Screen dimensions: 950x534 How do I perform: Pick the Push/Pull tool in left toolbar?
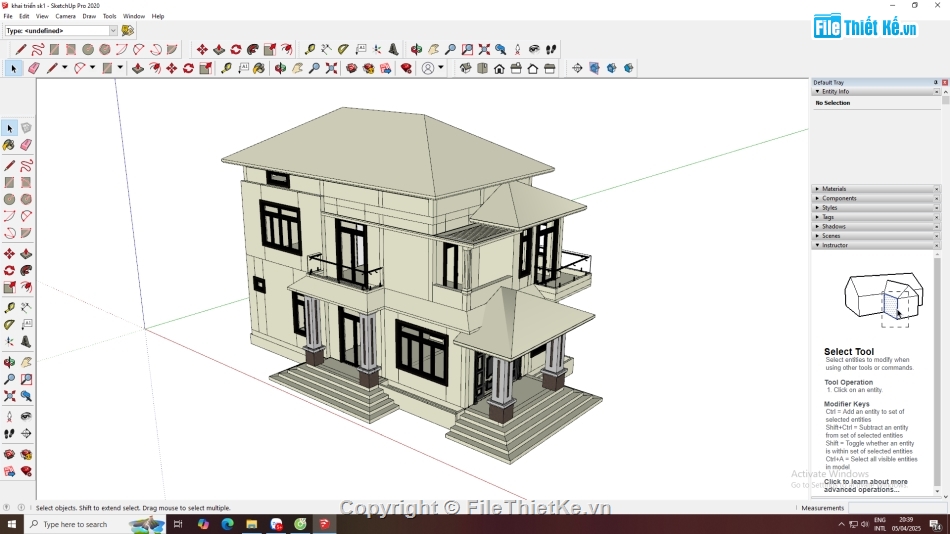[x=26, y=254]
